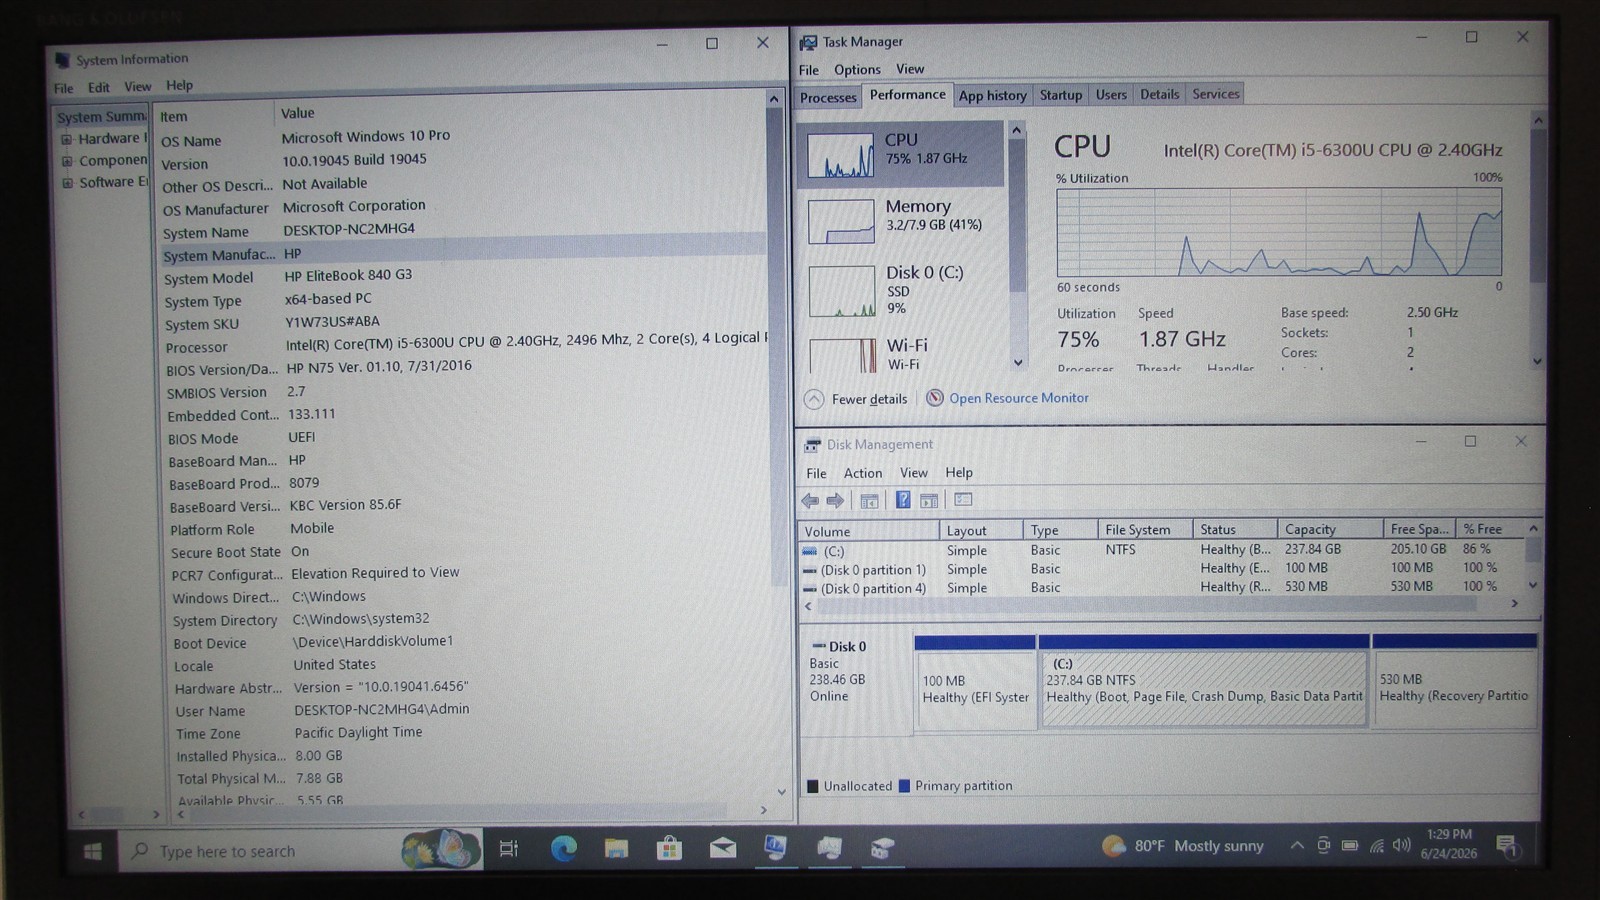Open File Explorer from taskbar

(616, 849)
